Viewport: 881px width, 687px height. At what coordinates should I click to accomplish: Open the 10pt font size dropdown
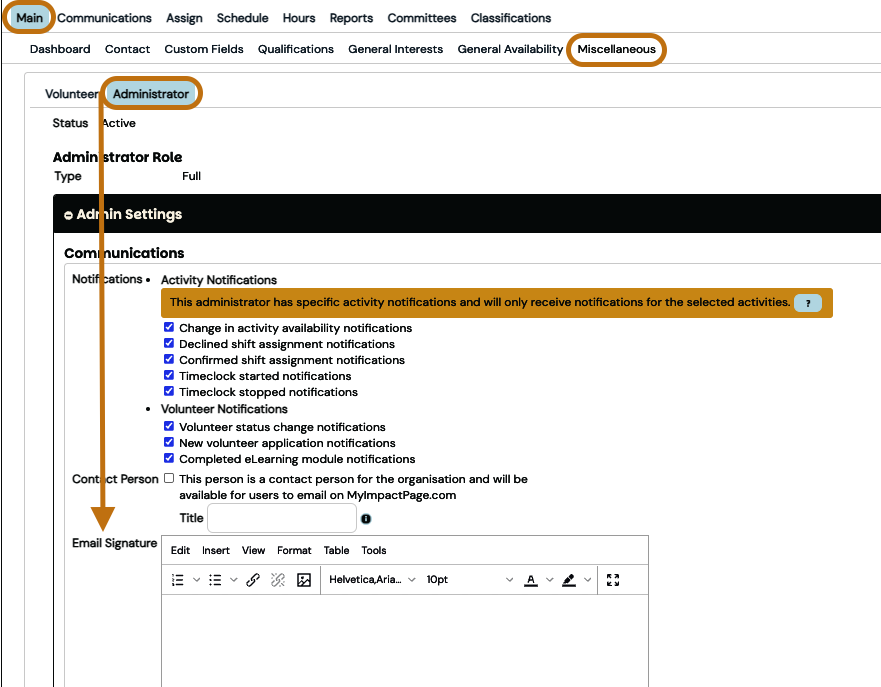[x=469, y=580]
